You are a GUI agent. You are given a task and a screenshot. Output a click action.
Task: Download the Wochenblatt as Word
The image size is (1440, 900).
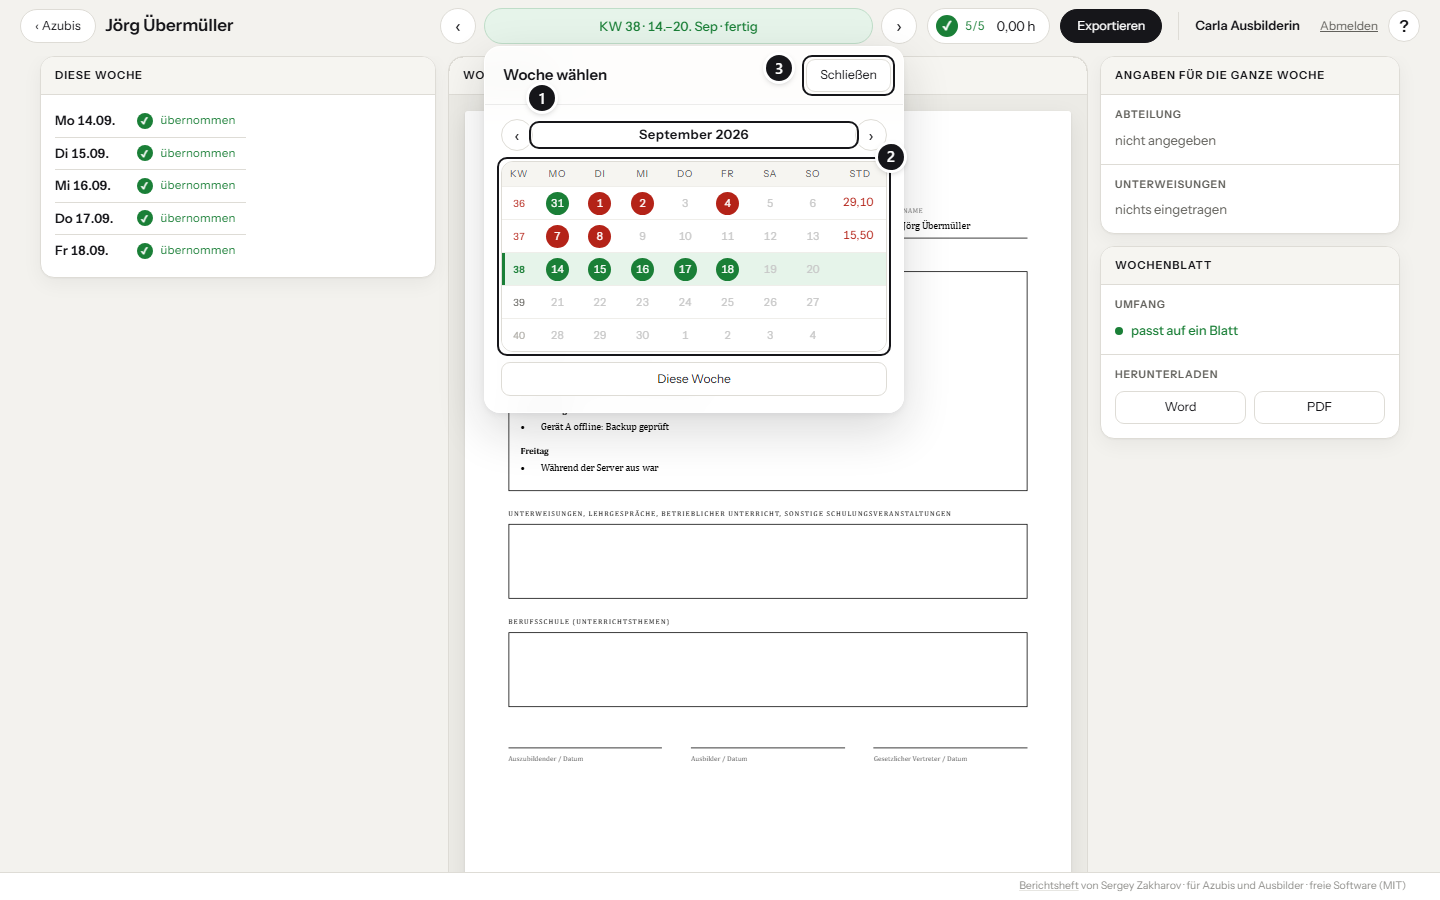coord(1180,407)
